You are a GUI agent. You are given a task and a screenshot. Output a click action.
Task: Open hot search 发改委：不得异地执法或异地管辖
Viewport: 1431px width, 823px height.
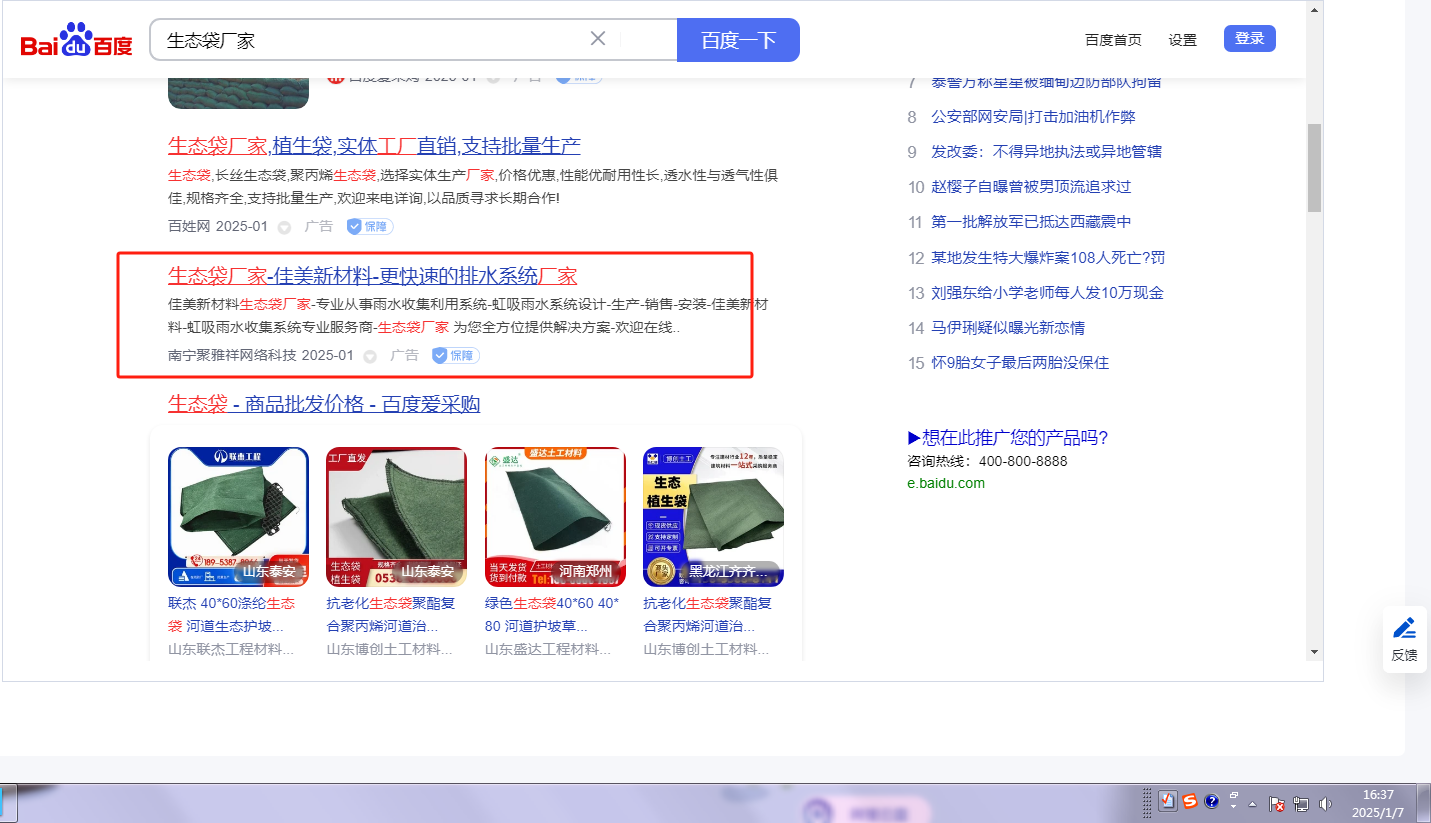coord(1046,152)
